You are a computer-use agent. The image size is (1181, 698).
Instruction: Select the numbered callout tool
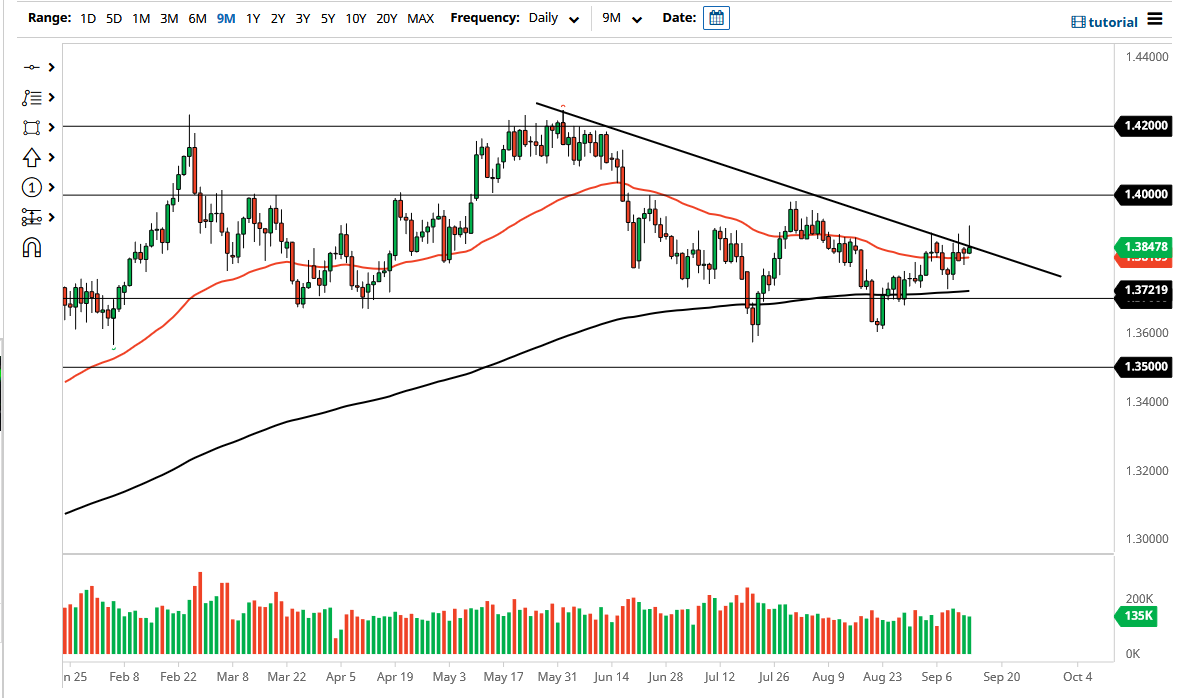[x=33, y=187]
